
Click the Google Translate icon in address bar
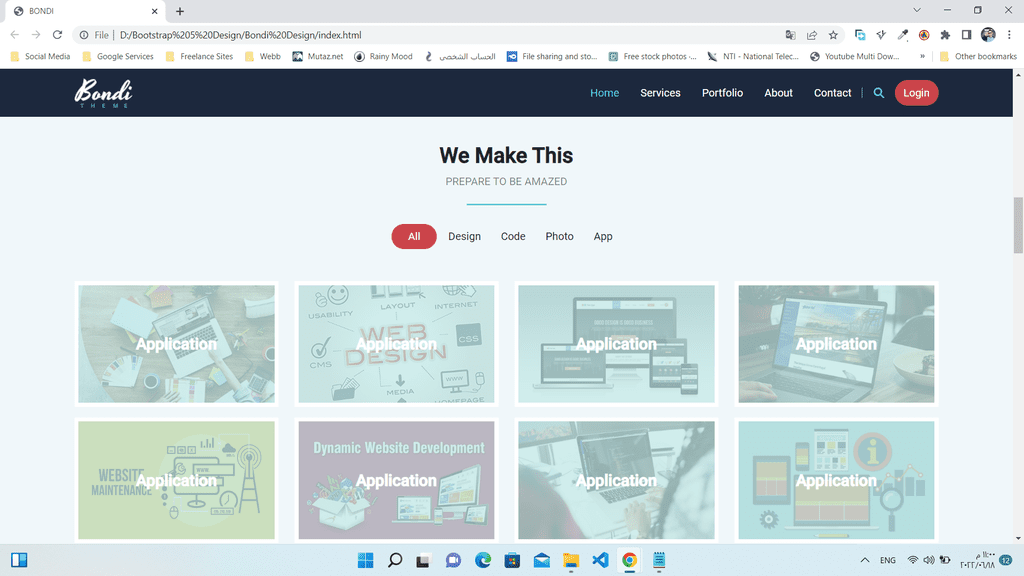pyautogui.click(x=790, y=35)
